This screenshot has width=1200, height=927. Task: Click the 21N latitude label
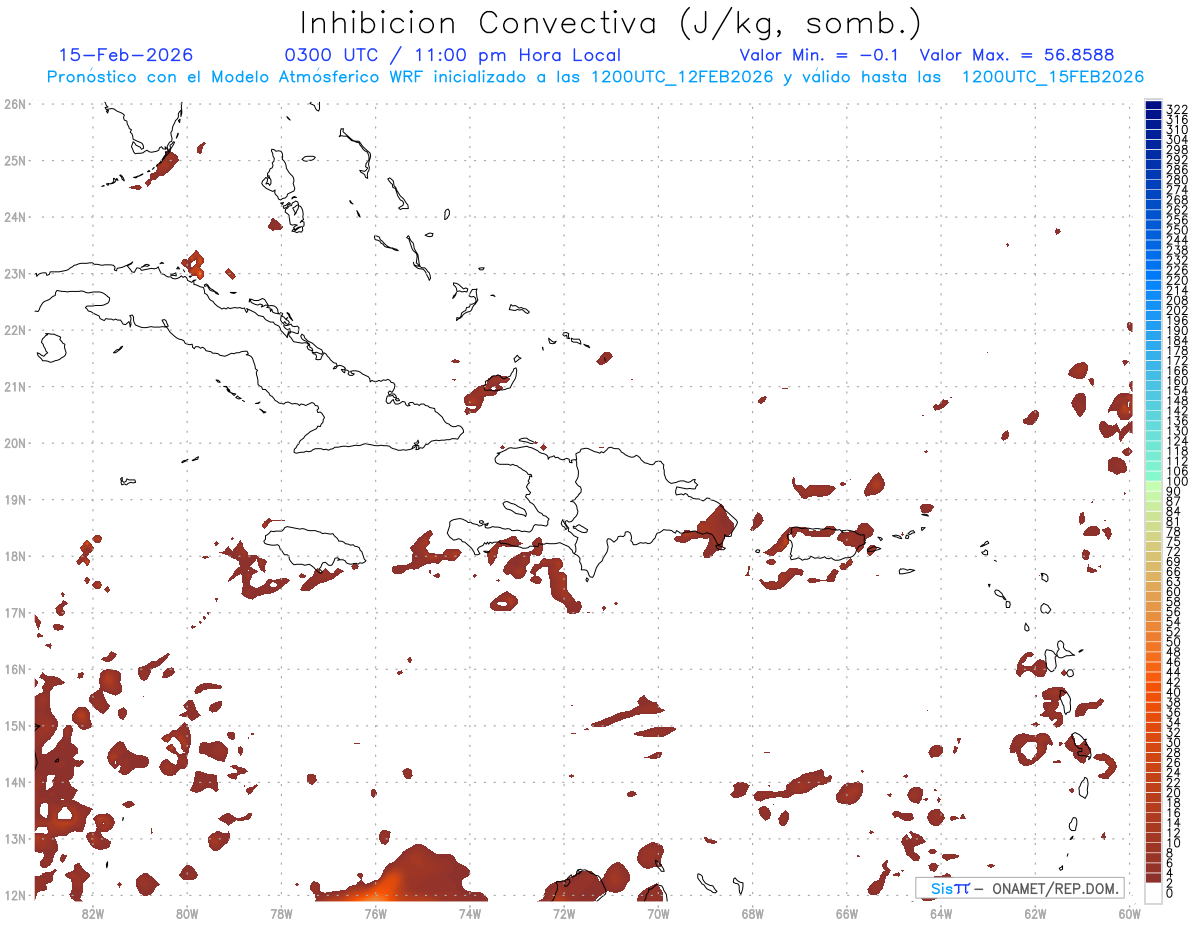pos(15,386)
